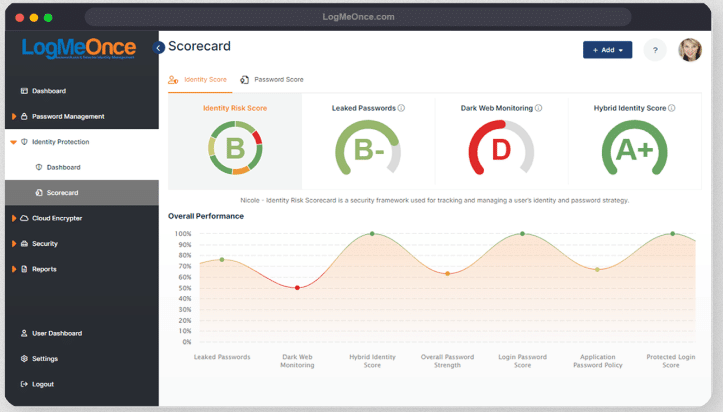Image resolution: width=723 pixels, height=412 pixels.
Task: Click the LogMeOnce.com address bar
Action: tap(358, 17)
